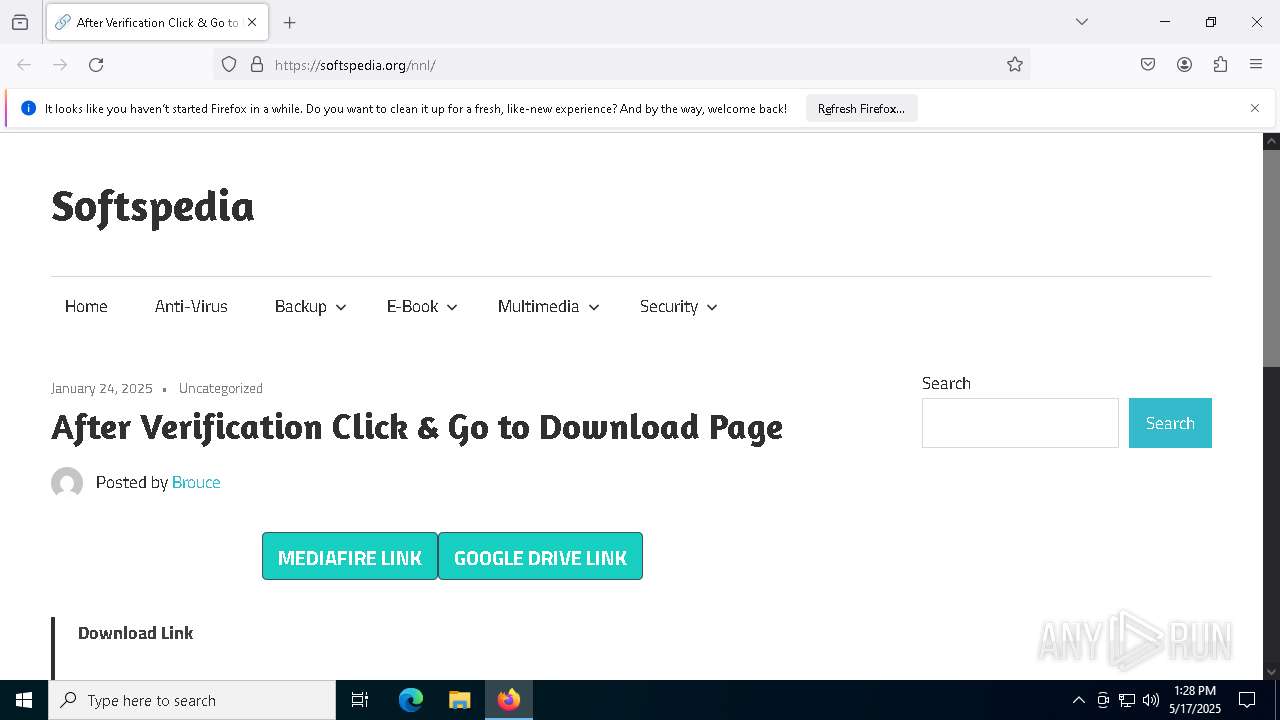Launch Microsoft Edge from taskbar
The width and height of the screenshot is (1280, 720).
(x=411, y=700)
